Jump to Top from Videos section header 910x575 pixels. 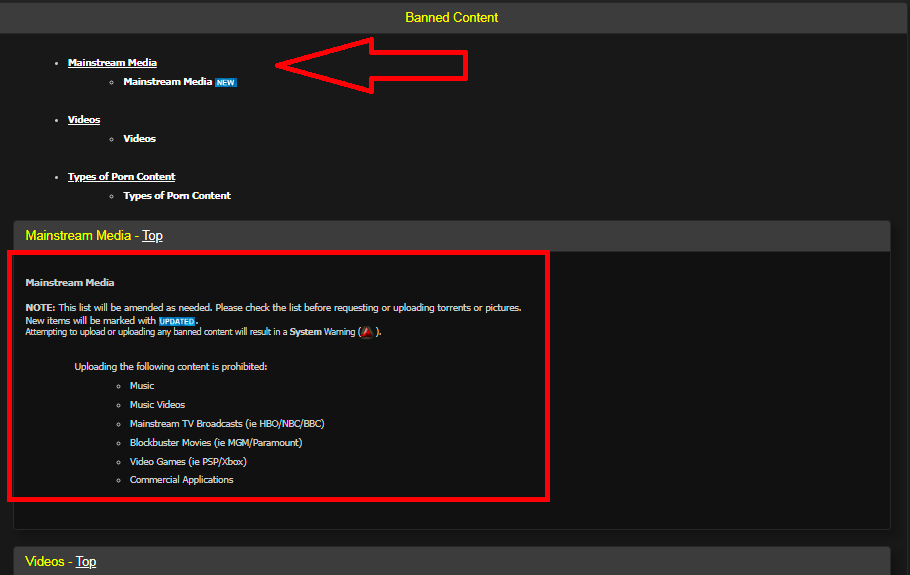point(86,562)
